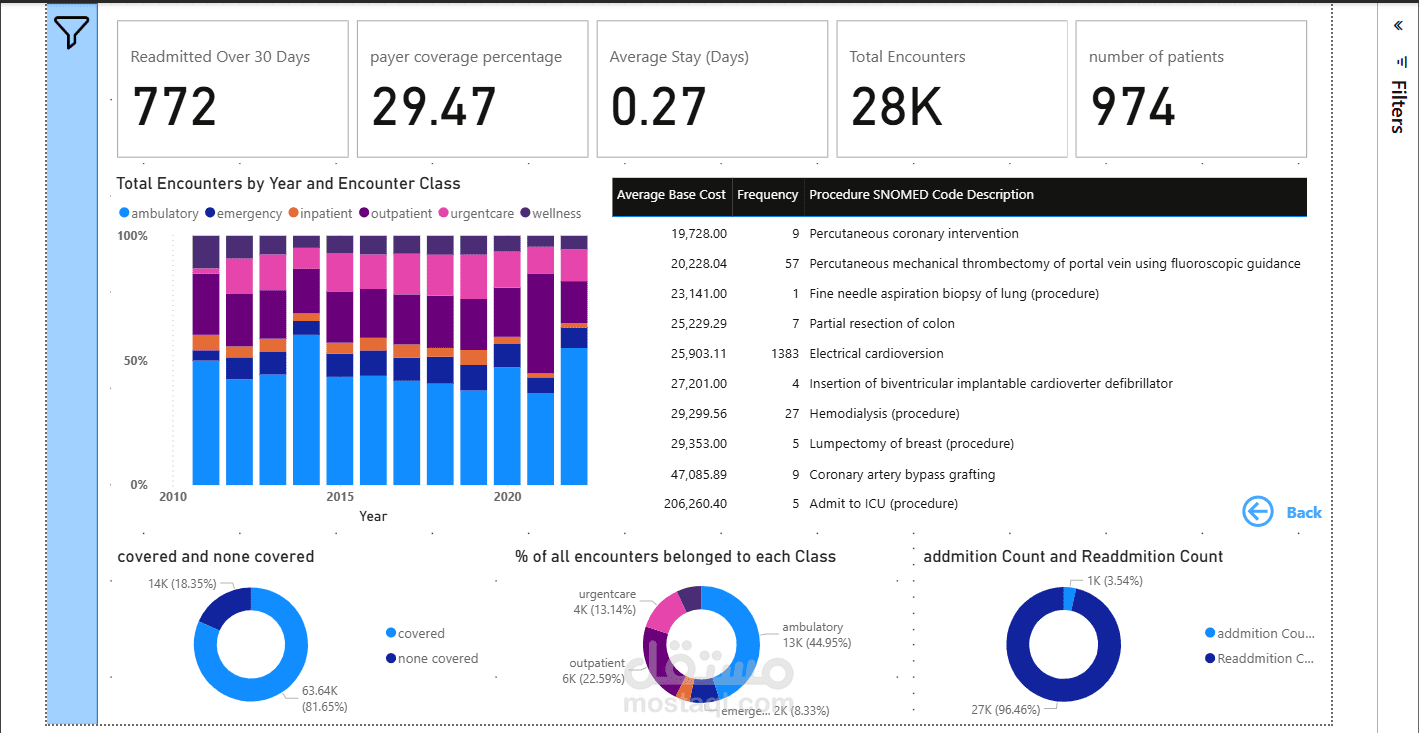Click the 206,260.40 cost value

coord(695,503)
